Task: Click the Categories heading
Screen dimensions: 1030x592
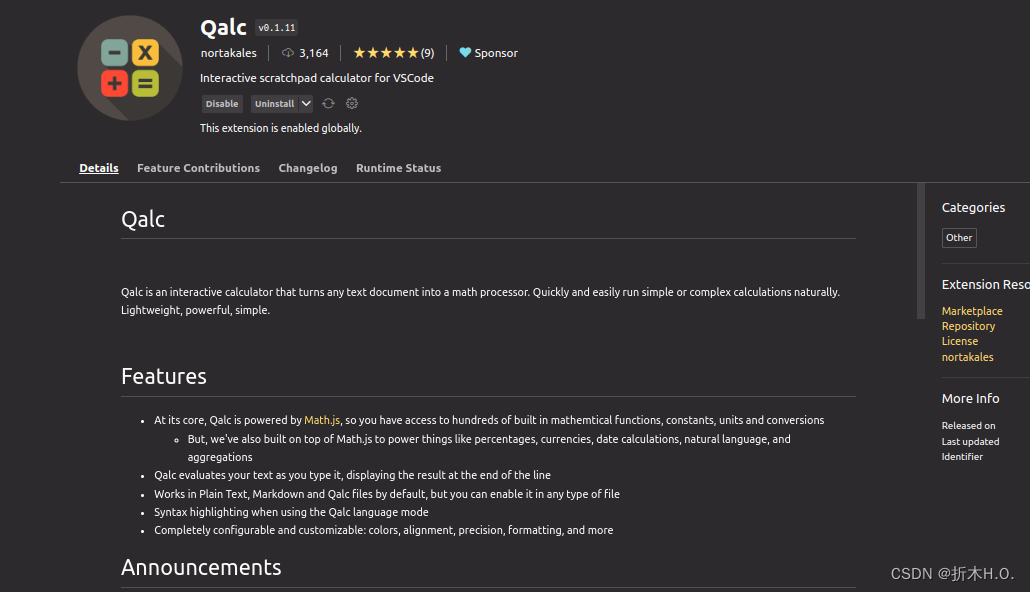Action: (x=973, y=208)
